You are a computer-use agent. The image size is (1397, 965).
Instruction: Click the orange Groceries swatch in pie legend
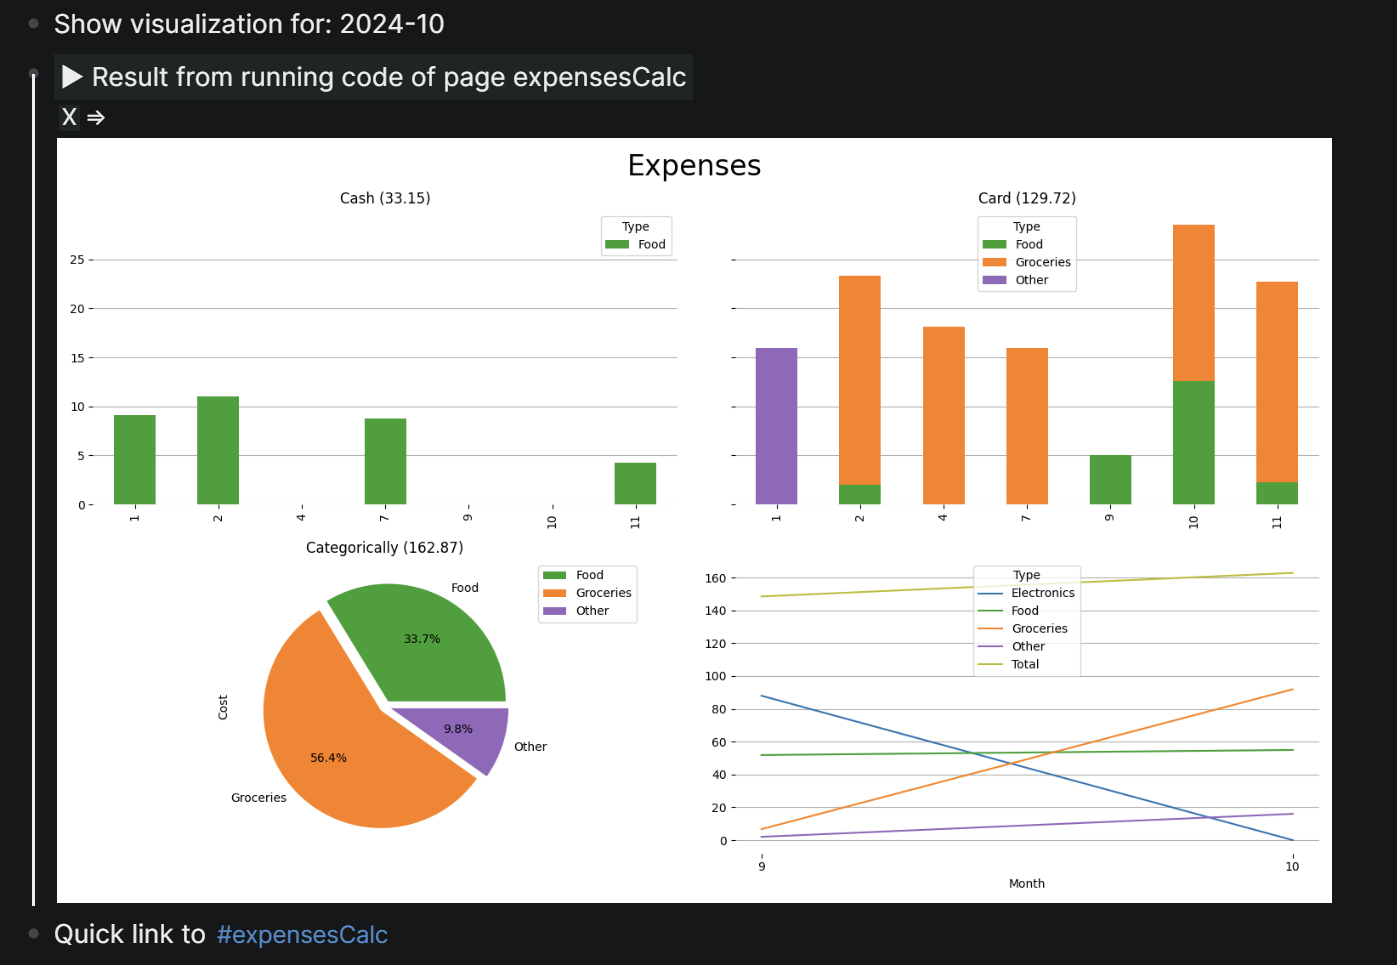pyautogui.click(x=554, y=593)
